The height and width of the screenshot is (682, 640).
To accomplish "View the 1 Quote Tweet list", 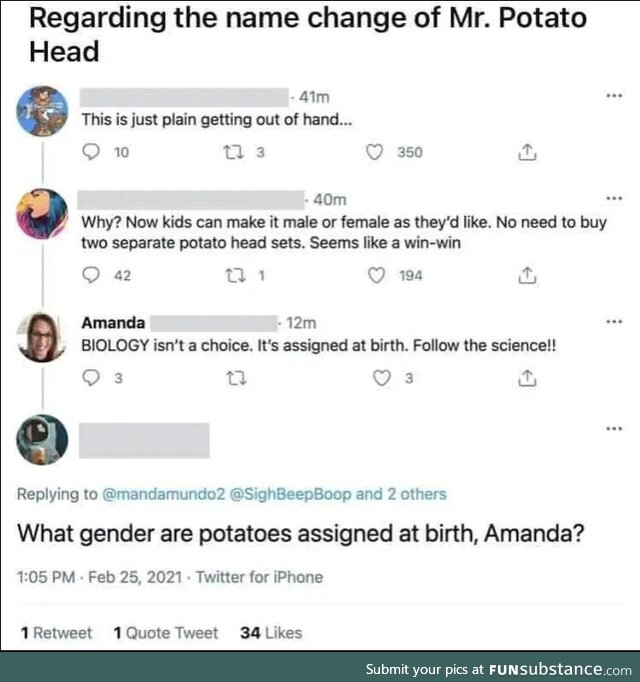I will click(x=165, y=632).
